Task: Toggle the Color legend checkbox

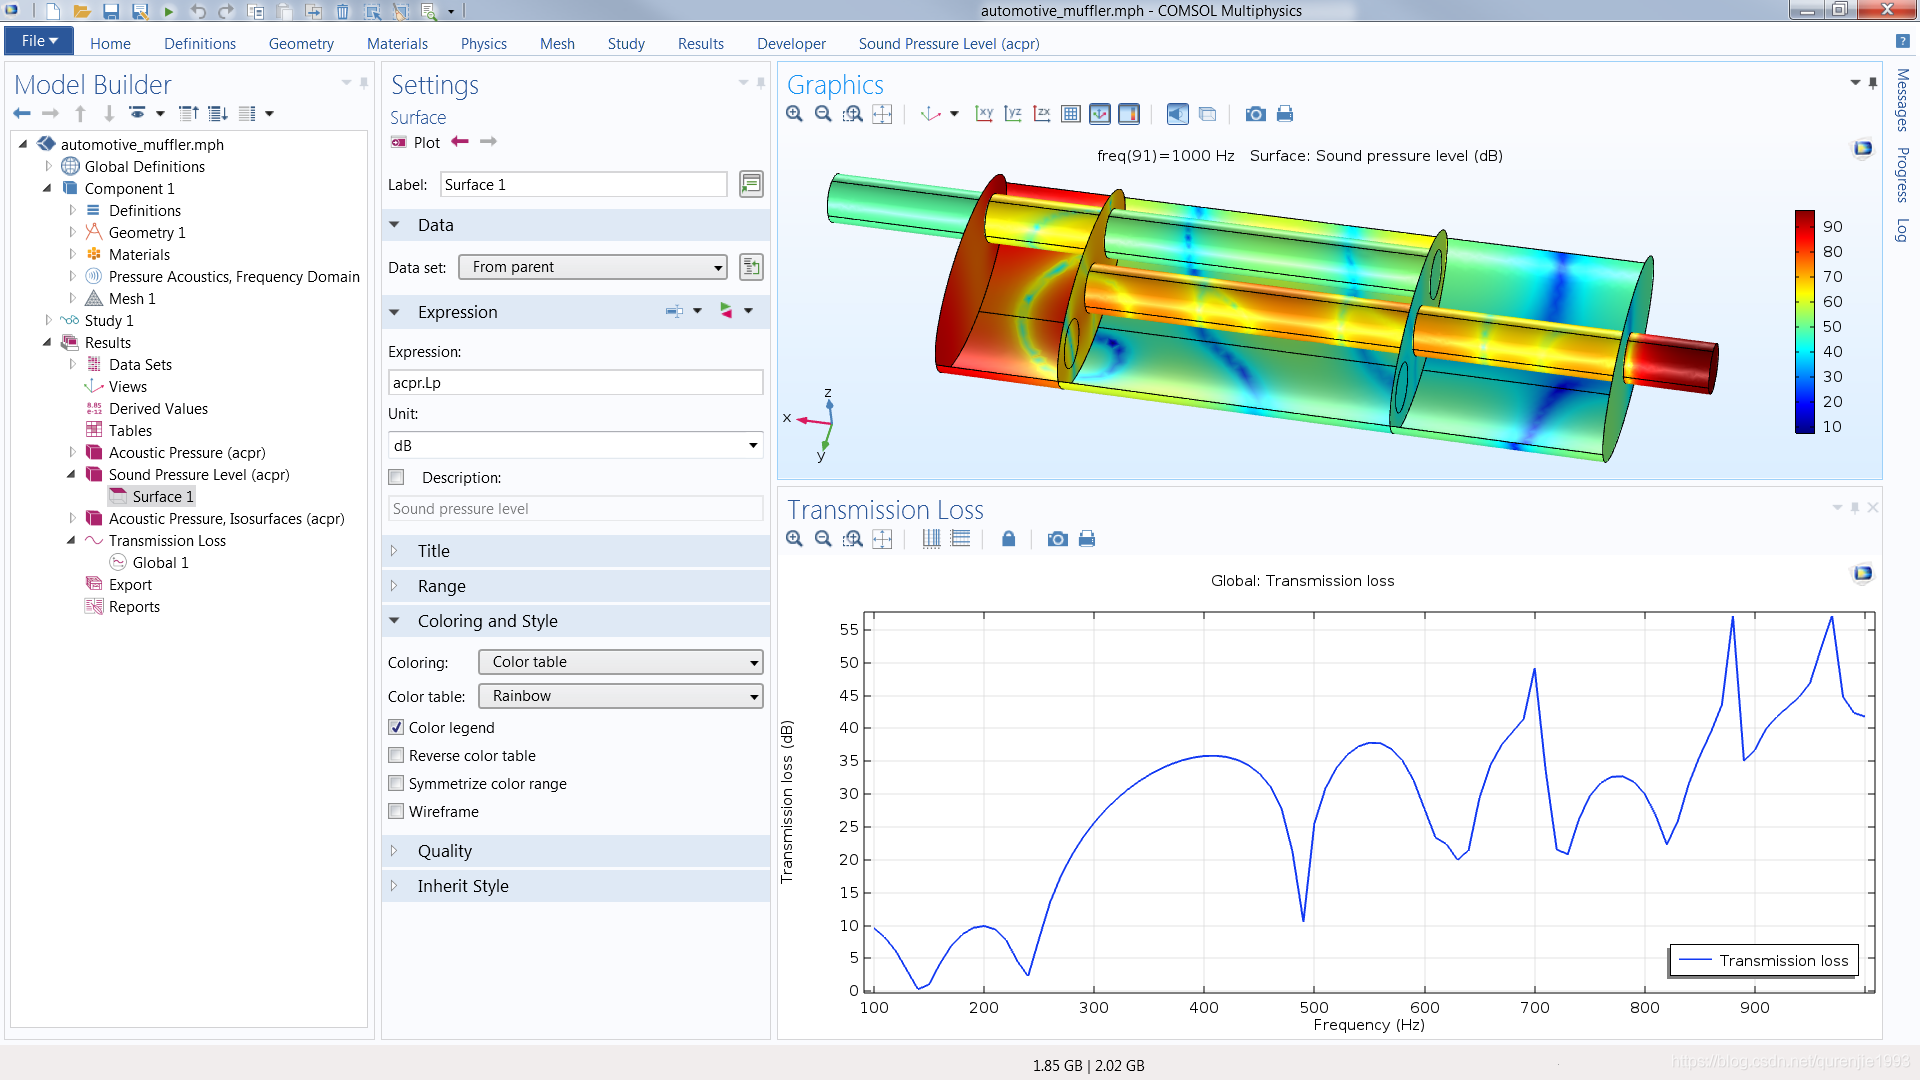Action: pos(396,727)
